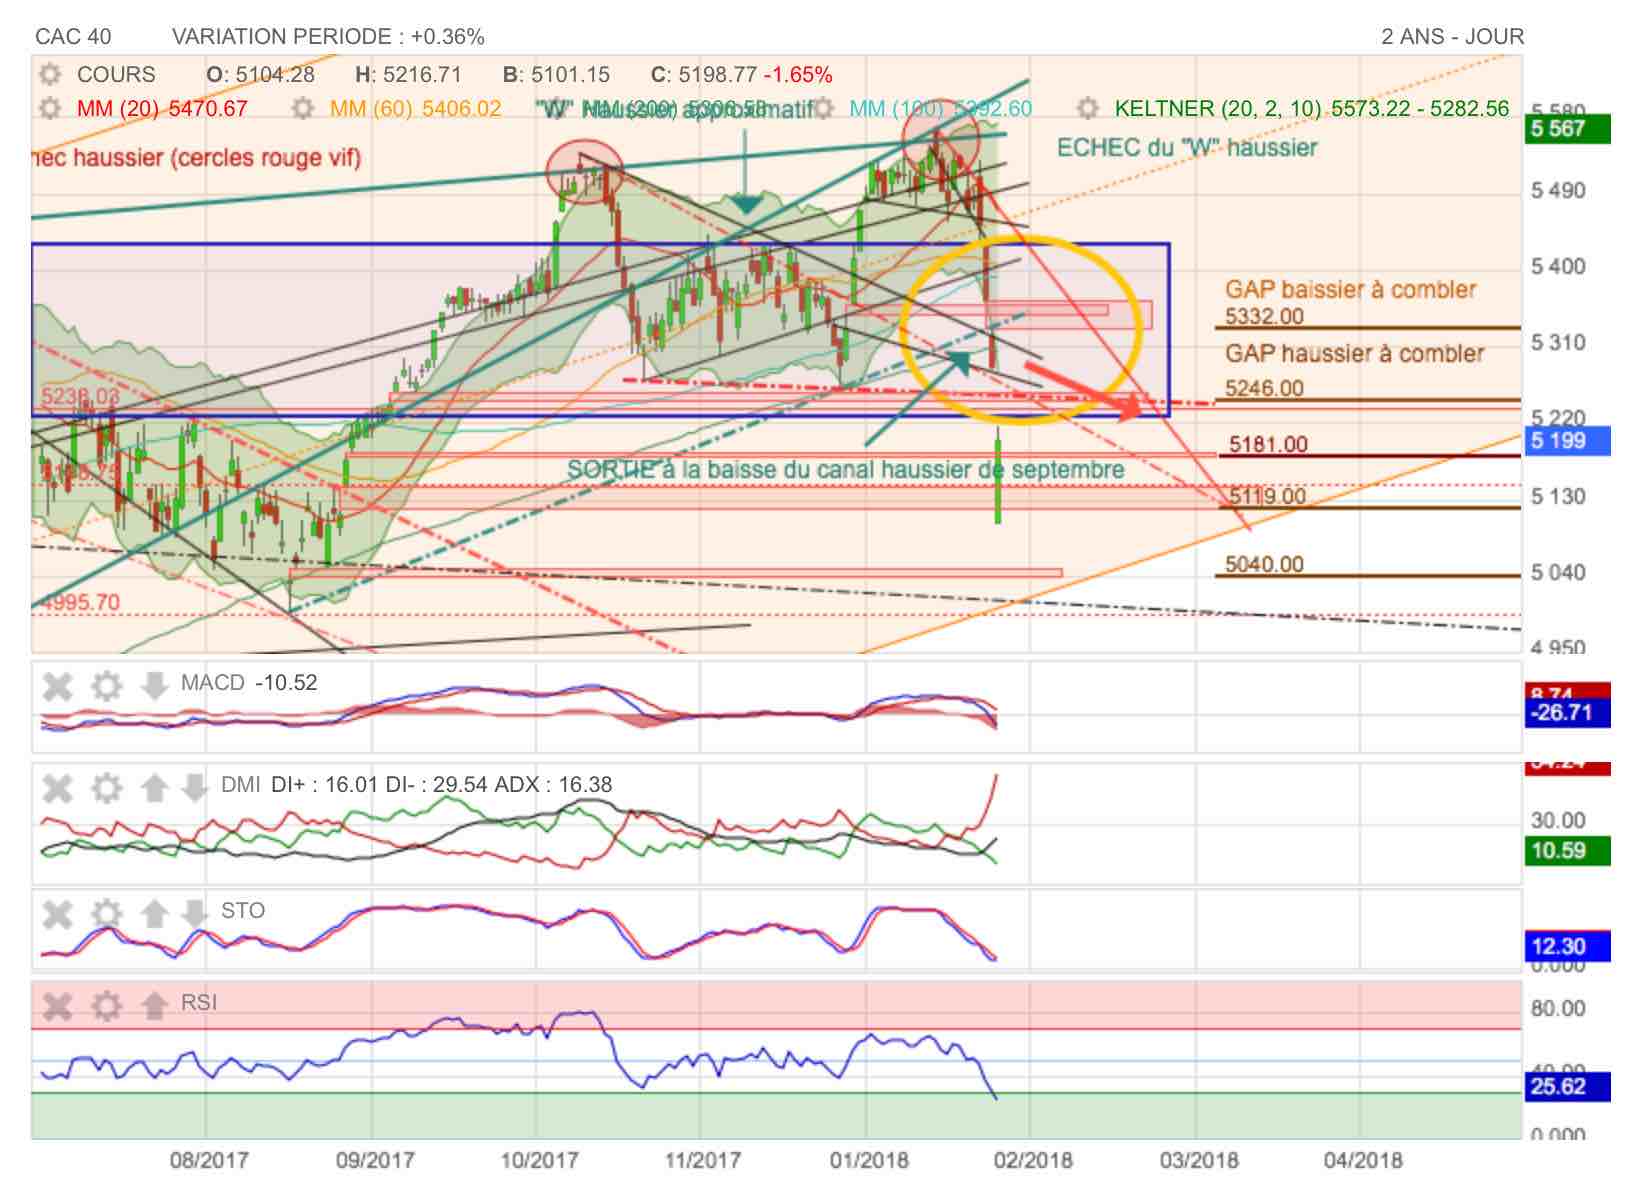This screenshot has width=1632, height=1186.
Task: Move STO panel up with arrow
Action: [x=154, y=914]
